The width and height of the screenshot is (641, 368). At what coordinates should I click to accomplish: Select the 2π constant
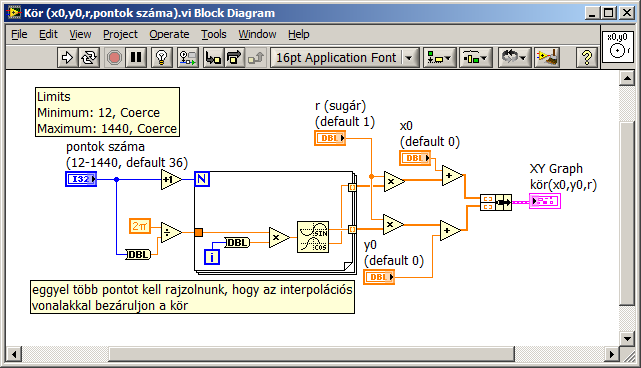(140, 226)
